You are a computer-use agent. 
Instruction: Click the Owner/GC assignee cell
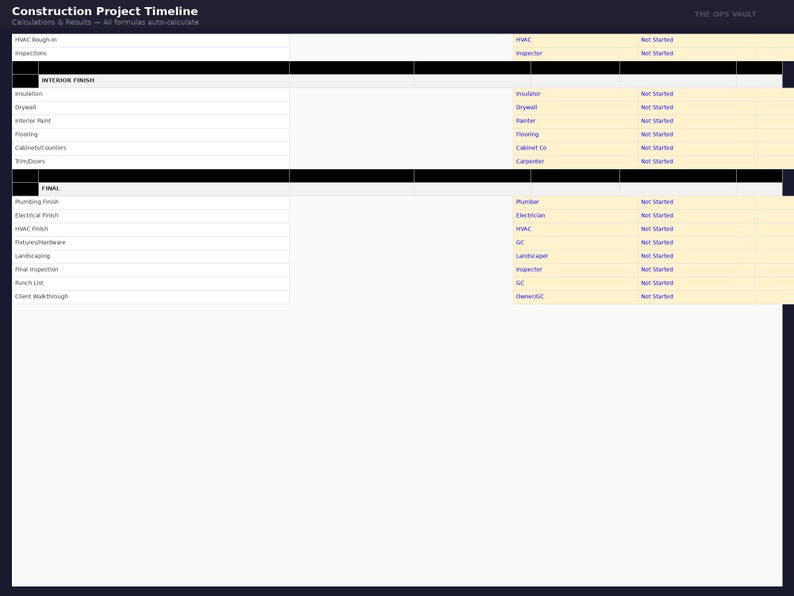pyautogui.click(x=575, y=297)
